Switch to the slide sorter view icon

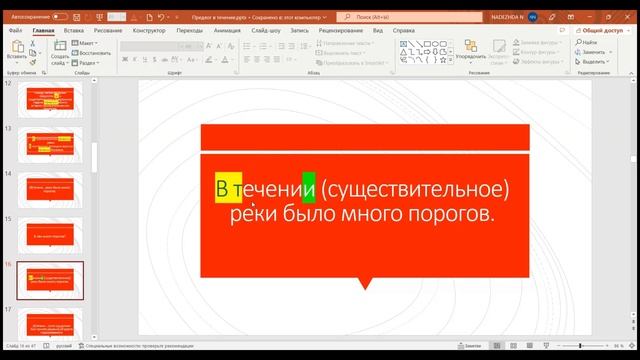[x=513, y=346]
